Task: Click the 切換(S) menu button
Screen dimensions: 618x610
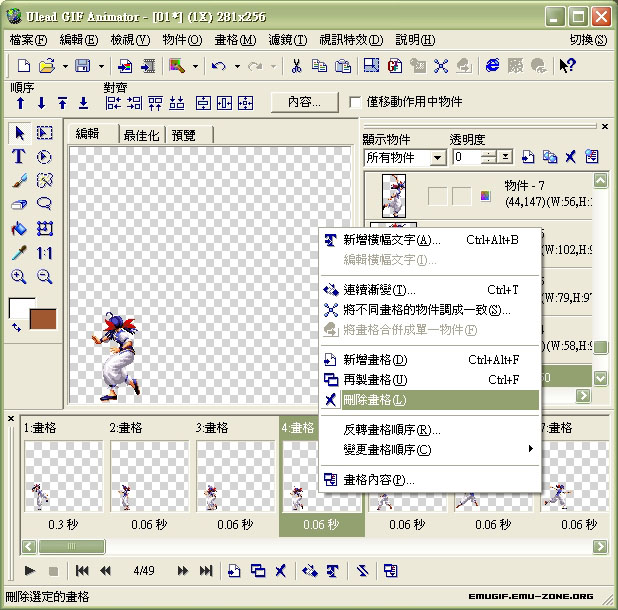Action: pos(588,40)
